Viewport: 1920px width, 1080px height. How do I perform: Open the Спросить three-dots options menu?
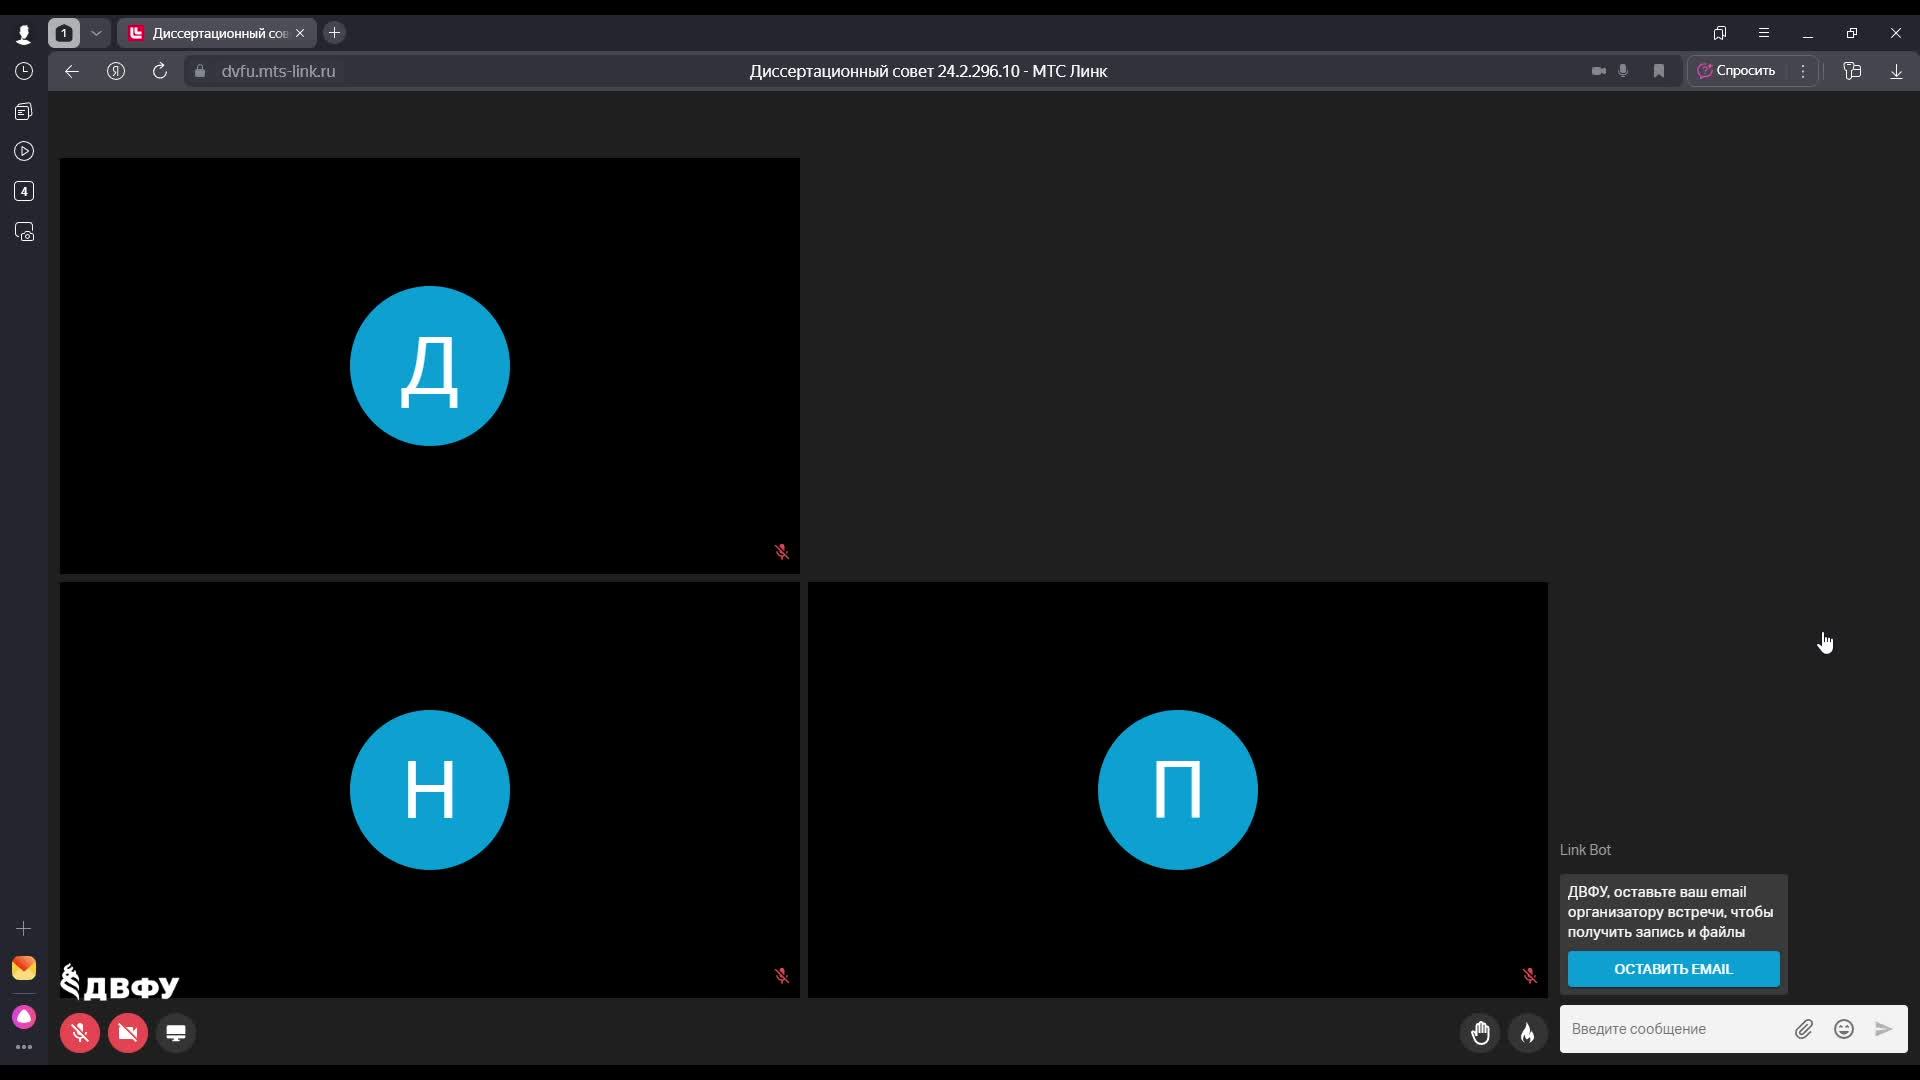1803,71
